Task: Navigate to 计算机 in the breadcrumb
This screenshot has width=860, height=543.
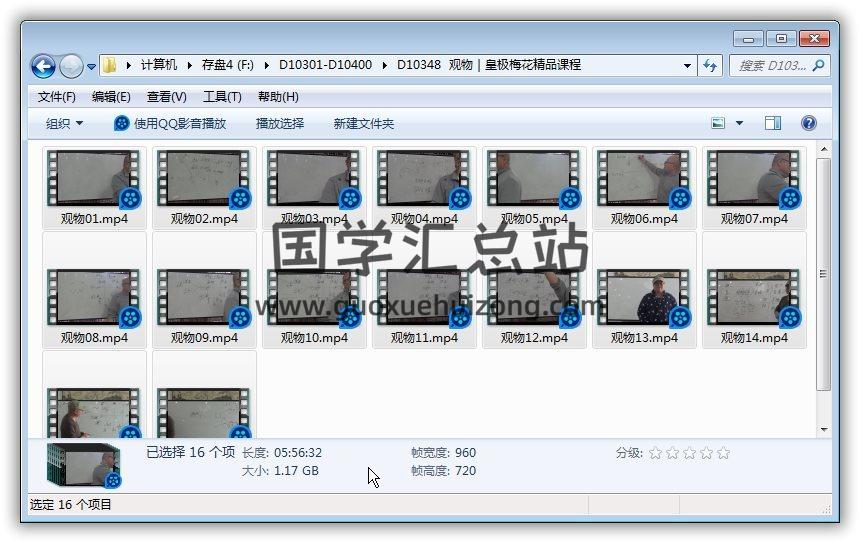Action: point(159,65)
